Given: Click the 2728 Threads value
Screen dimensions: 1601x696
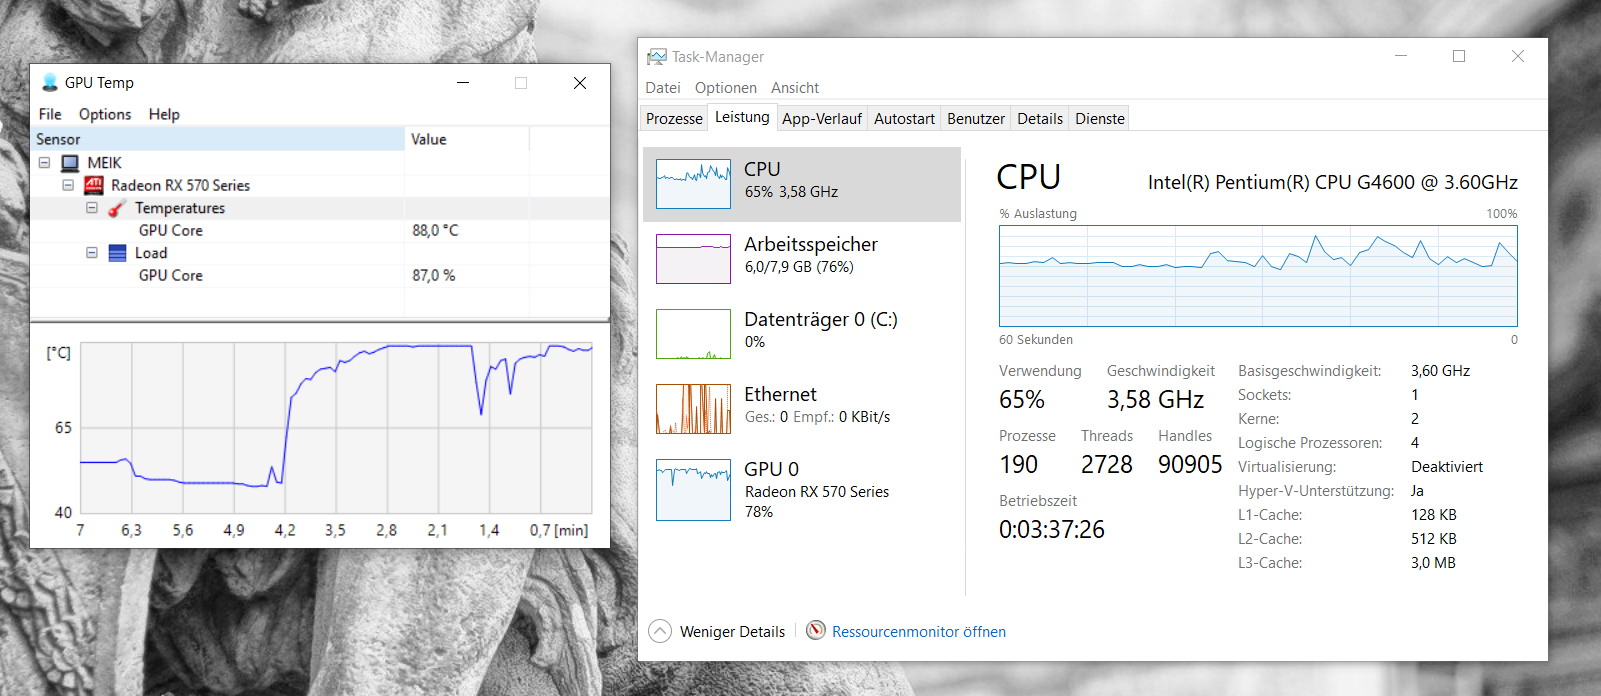Looking at the screenshot, I should pos(1106,465).
